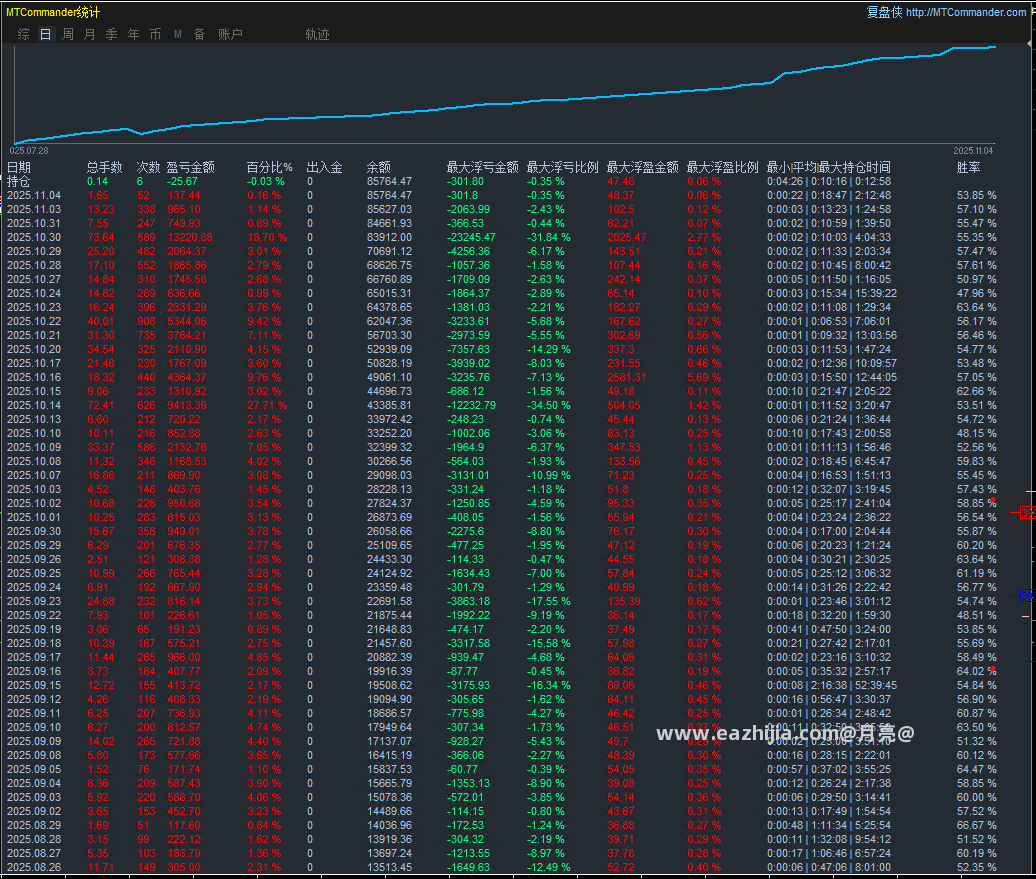This screenshot has height=879, width=1036.
Task: Switch to the 轨迹 track tab
Action: tap(317, 34)
